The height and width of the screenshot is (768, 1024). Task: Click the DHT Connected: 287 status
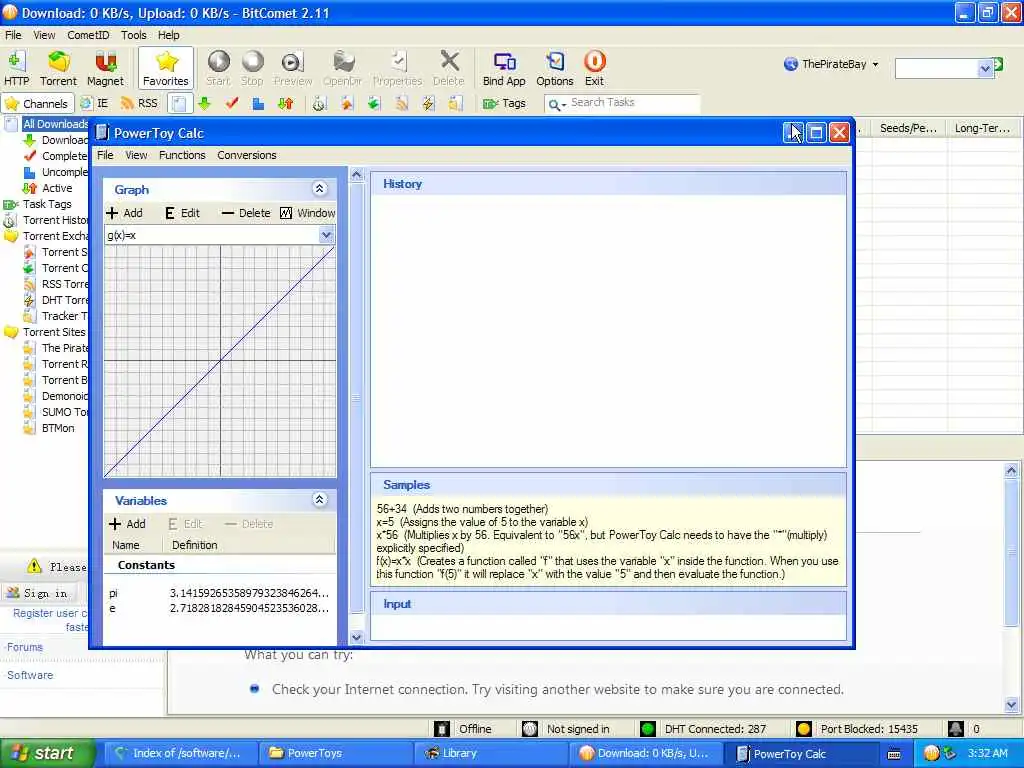pyautogui.click(x=704, y=729)
